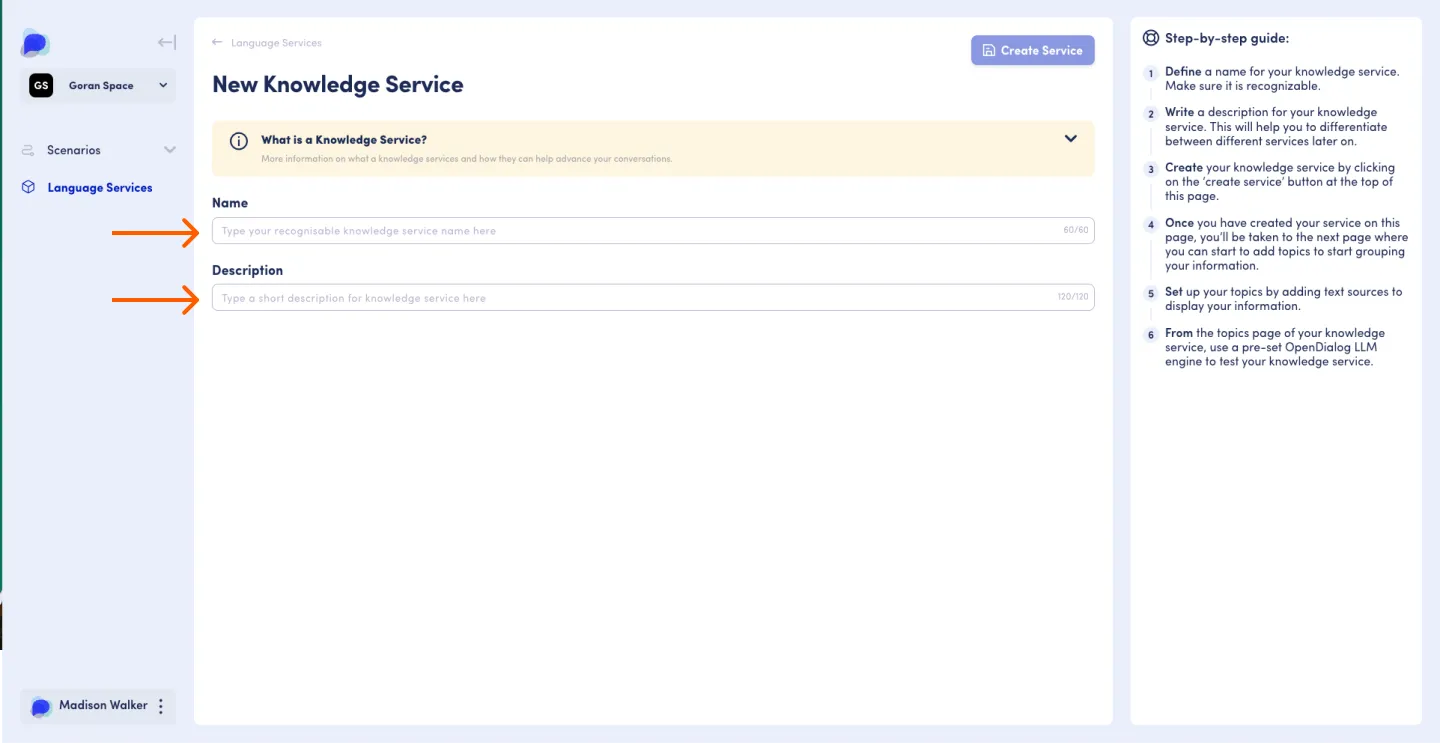Click guide step 3 Create your knowledge service
This screenshot has width=1440, height=743.
pos(1280,182)
